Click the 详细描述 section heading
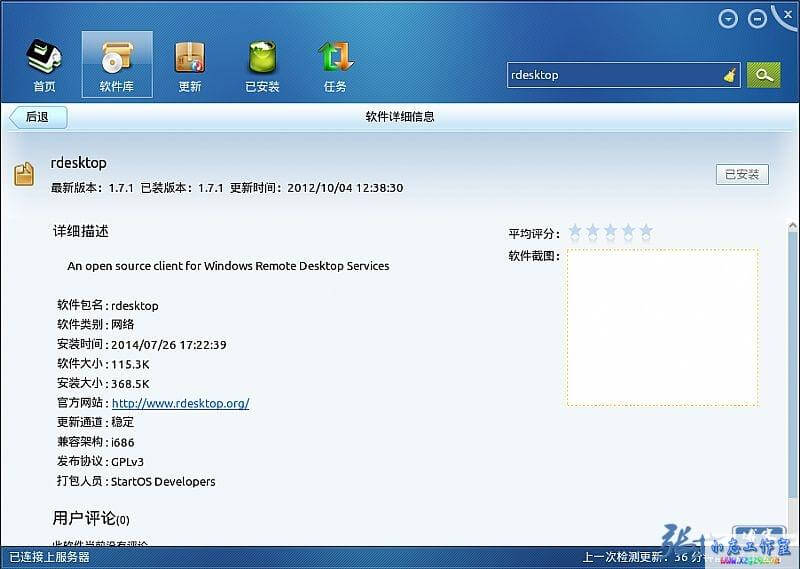Image resolution: width=800 pixels, height=569 pixels. 81,231
